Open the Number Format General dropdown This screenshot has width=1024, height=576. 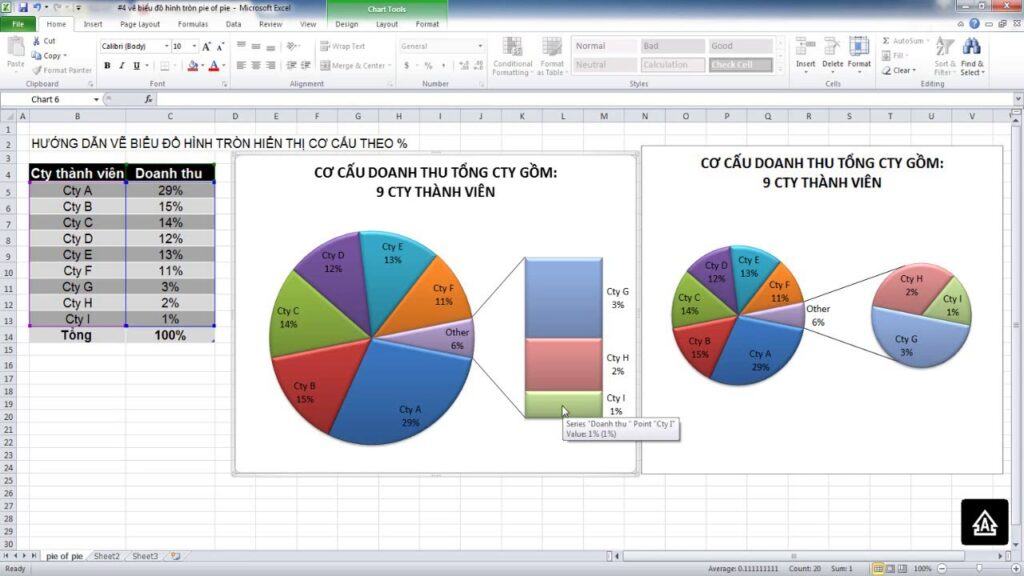tap(480, 46)
